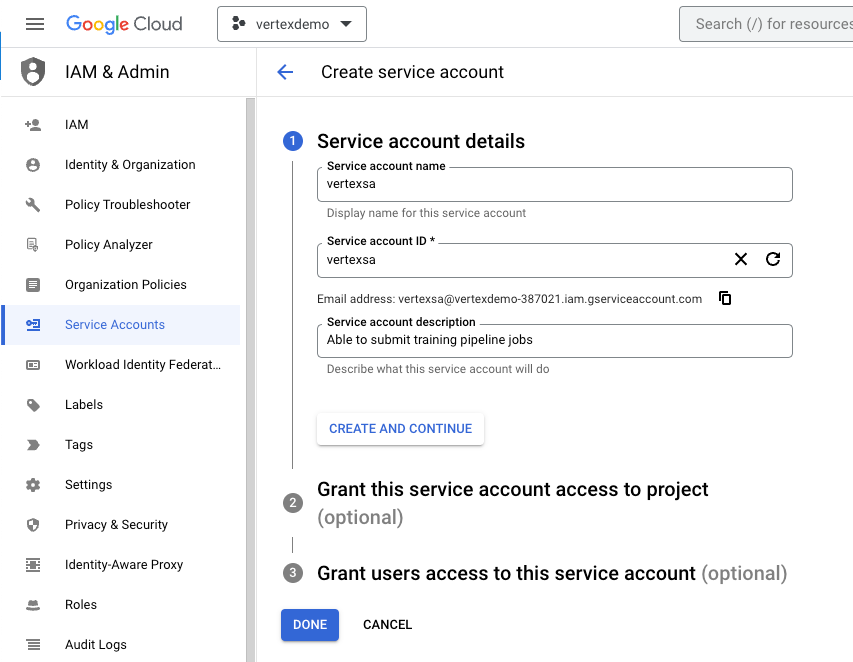The height and width of the screenshot is (662, 853).
Task: Regenerate the service account ID
Action: (x=773, y=259)
